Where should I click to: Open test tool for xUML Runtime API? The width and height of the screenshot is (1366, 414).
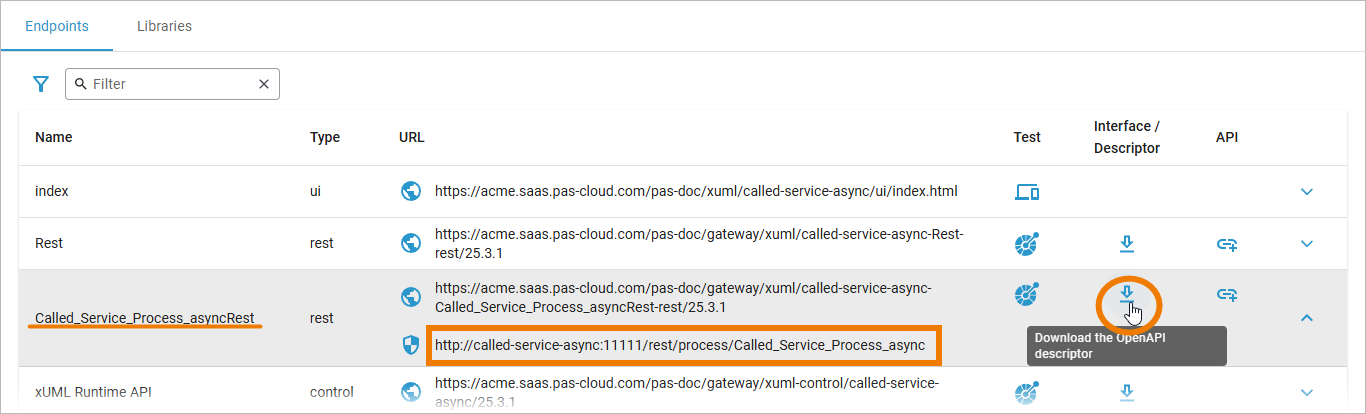click(1027, 393)
